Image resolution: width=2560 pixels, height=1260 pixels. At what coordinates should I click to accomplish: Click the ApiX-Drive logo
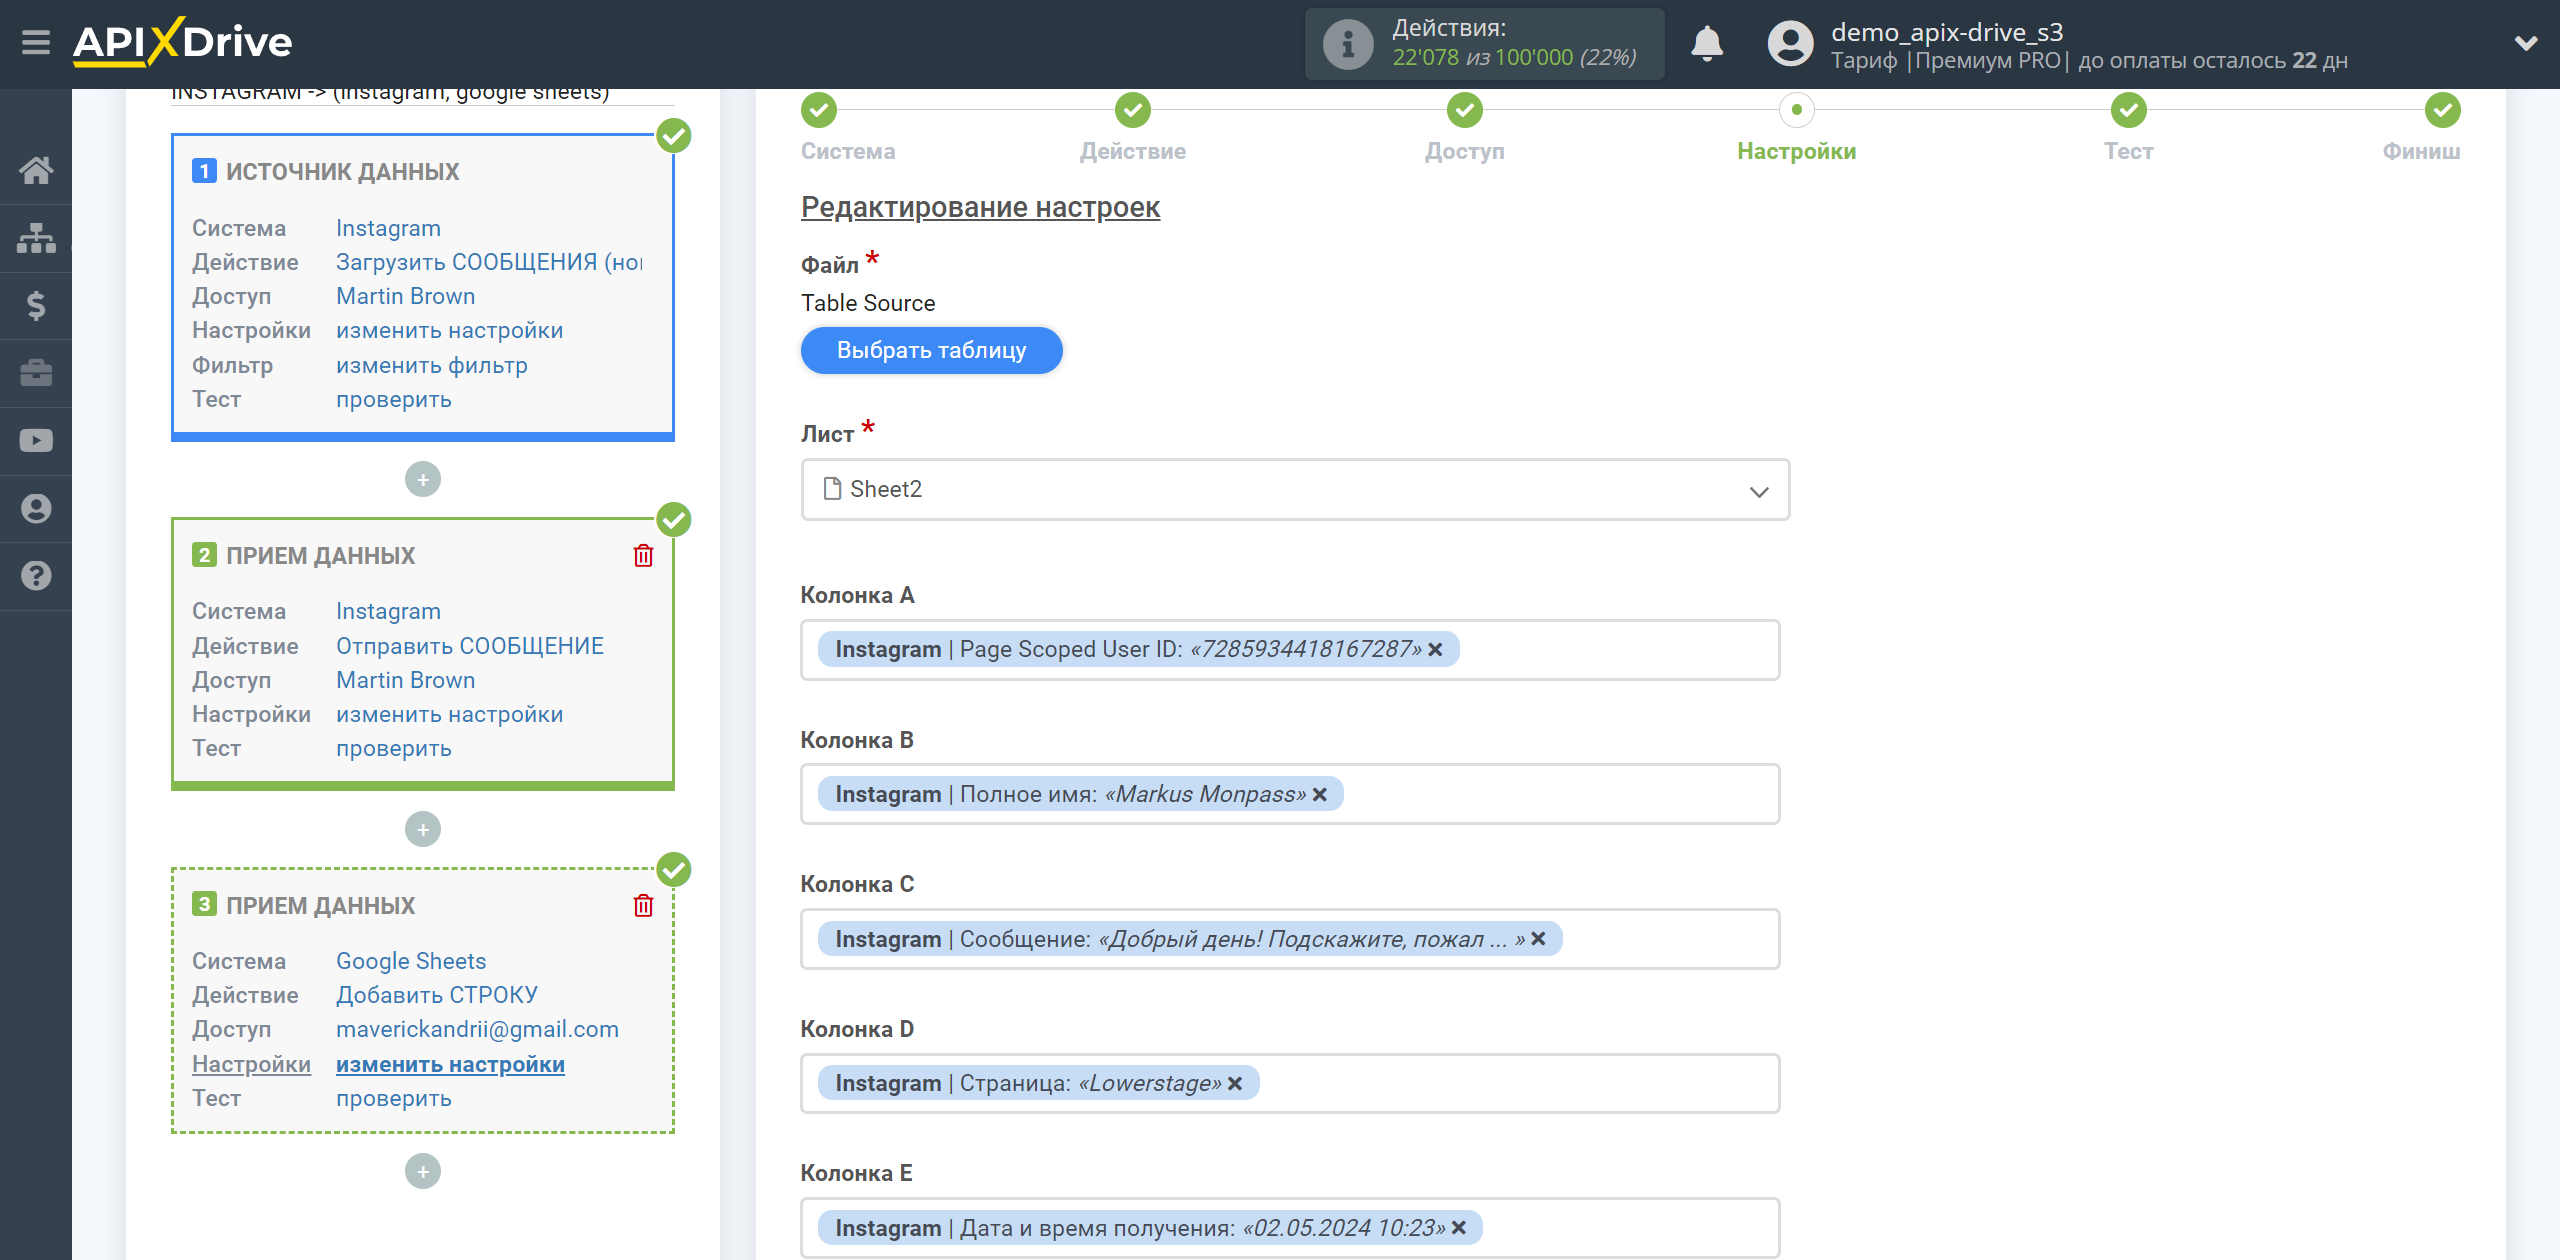pyautogui.click(x=182, y=42)
